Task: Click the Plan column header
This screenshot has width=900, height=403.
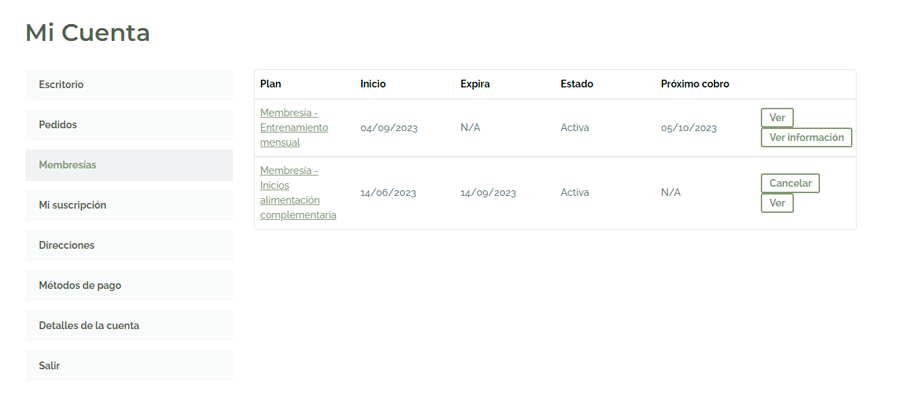Action: pyautogui.click(x=270, y=84)
